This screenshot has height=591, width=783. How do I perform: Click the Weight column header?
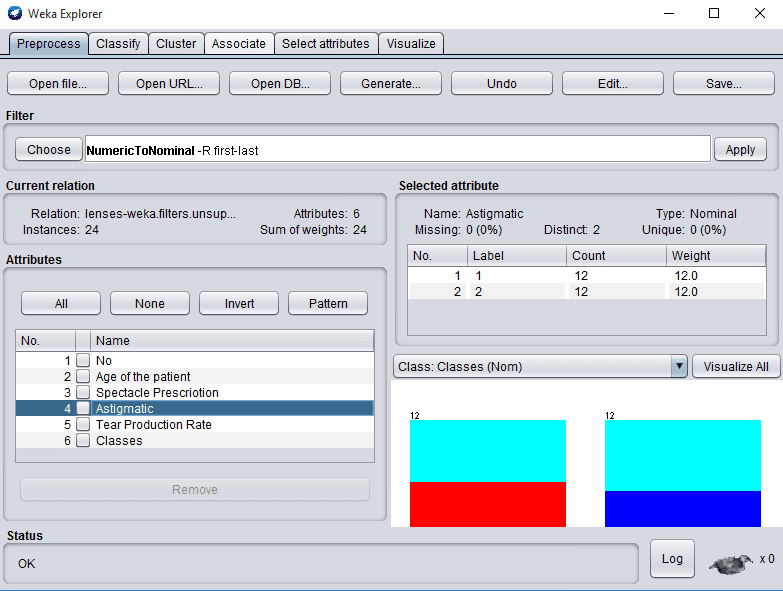click(x=716, y=256)
